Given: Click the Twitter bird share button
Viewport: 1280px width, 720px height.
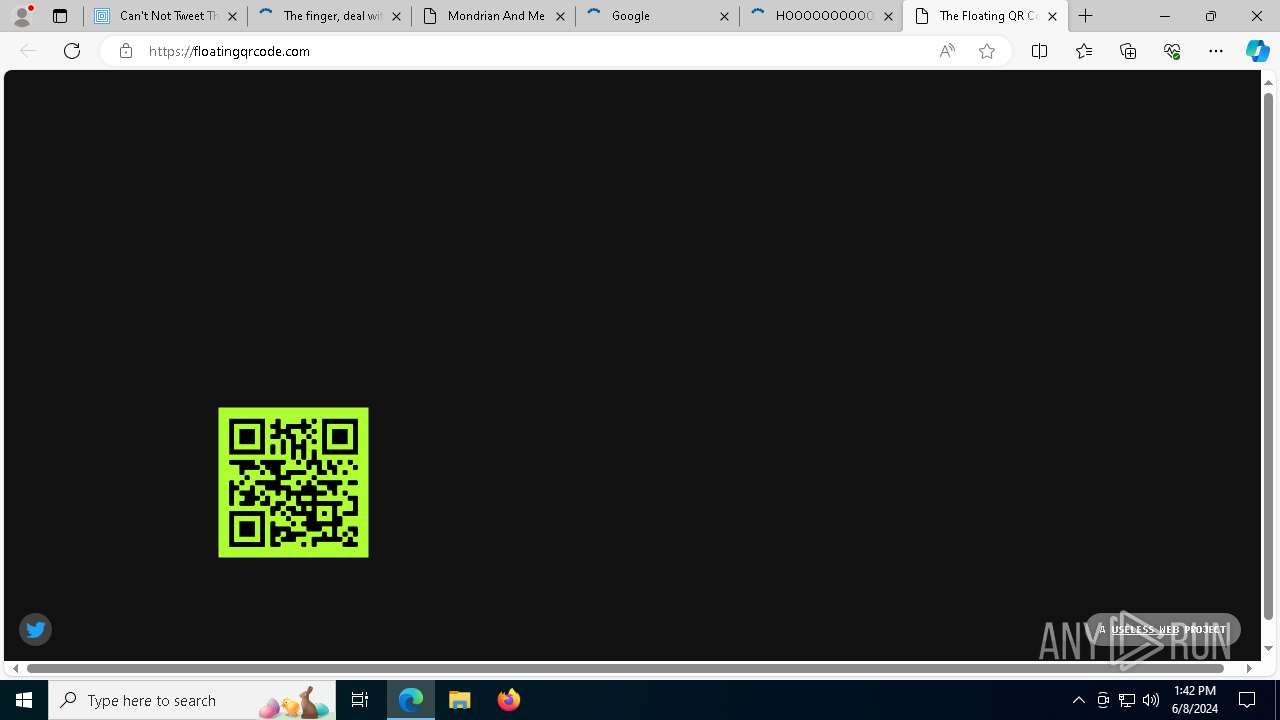Looking at the screenshot, I should (35, 629).
